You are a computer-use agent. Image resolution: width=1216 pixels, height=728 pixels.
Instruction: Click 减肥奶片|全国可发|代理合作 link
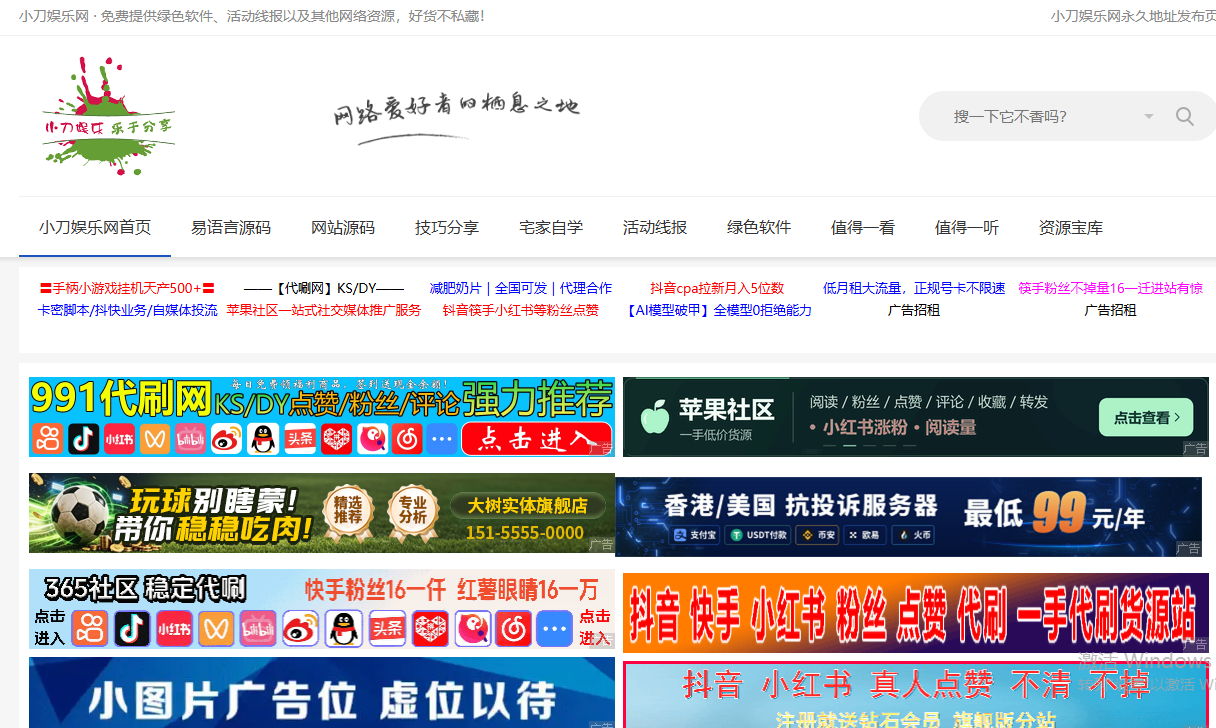click(520, 288)
